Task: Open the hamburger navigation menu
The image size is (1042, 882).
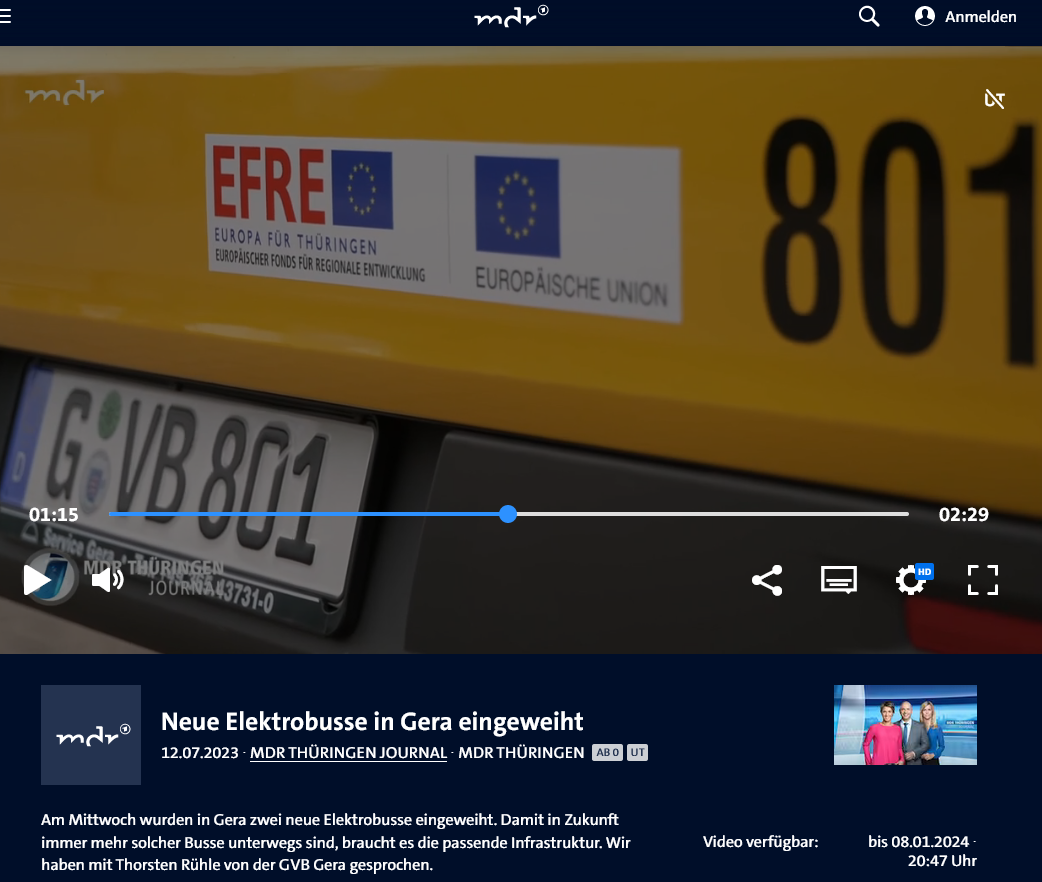Action: tap(5, 17)
